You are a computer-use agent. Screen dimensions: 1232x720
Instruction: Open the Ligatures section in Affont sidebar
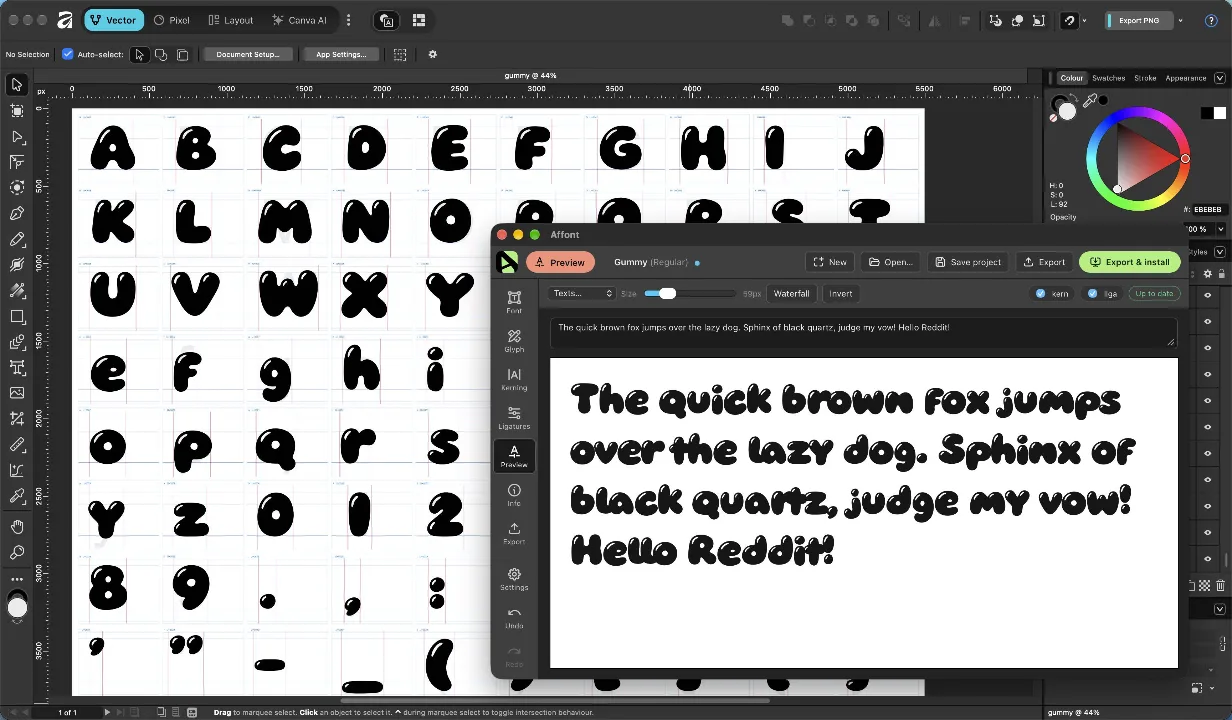(514, 418)
